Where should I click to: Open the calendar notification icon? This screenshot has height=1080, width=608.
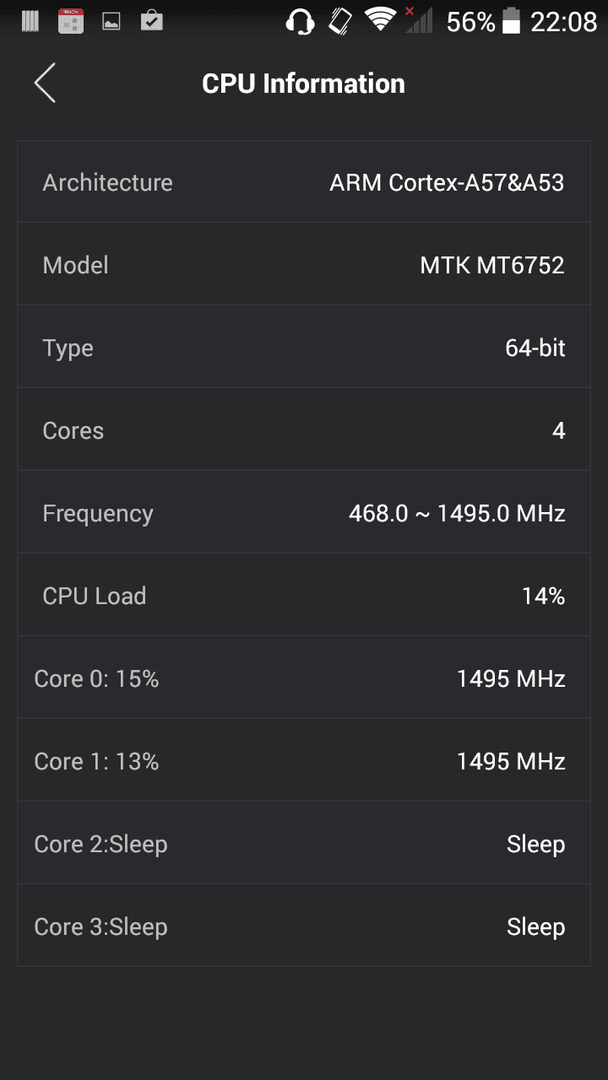(x=71, y=21)
